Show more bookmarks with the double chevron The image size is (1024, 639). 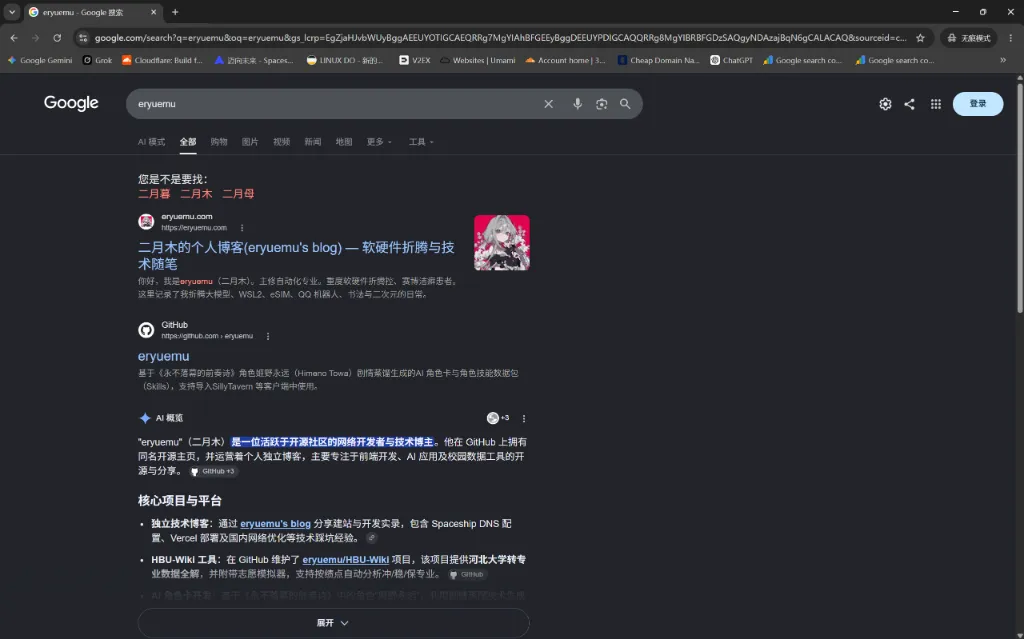1003,60
